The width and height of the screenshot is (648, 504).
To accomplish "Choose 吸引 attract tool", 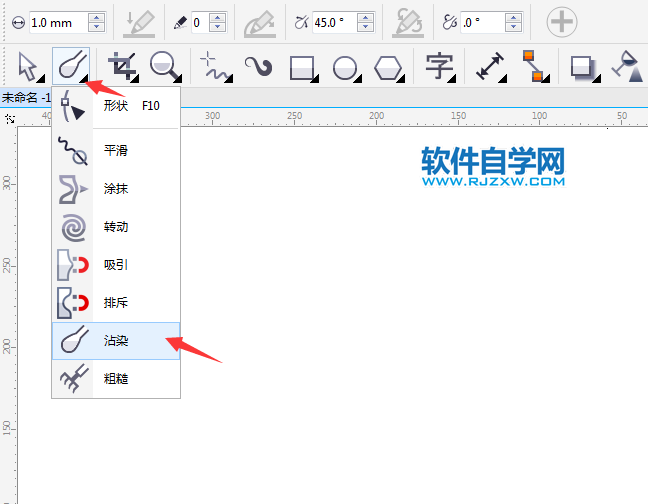I will tap(116, 265).
